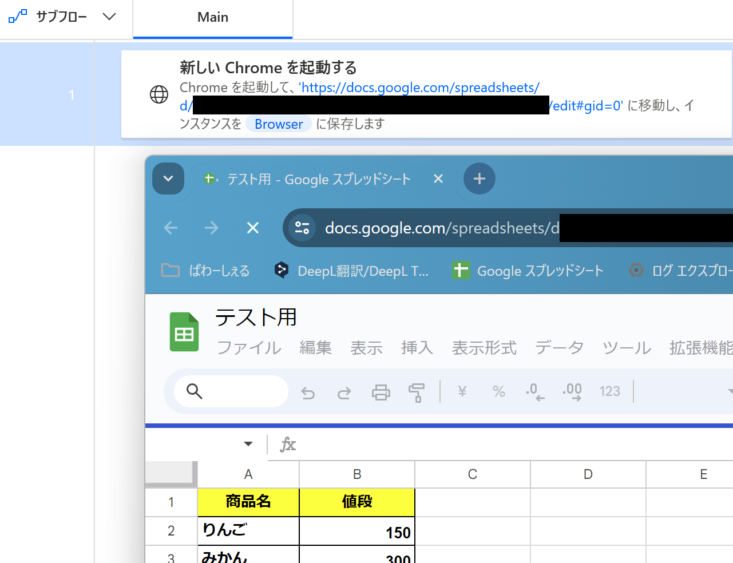Select row 1 header

pos(171,502)
